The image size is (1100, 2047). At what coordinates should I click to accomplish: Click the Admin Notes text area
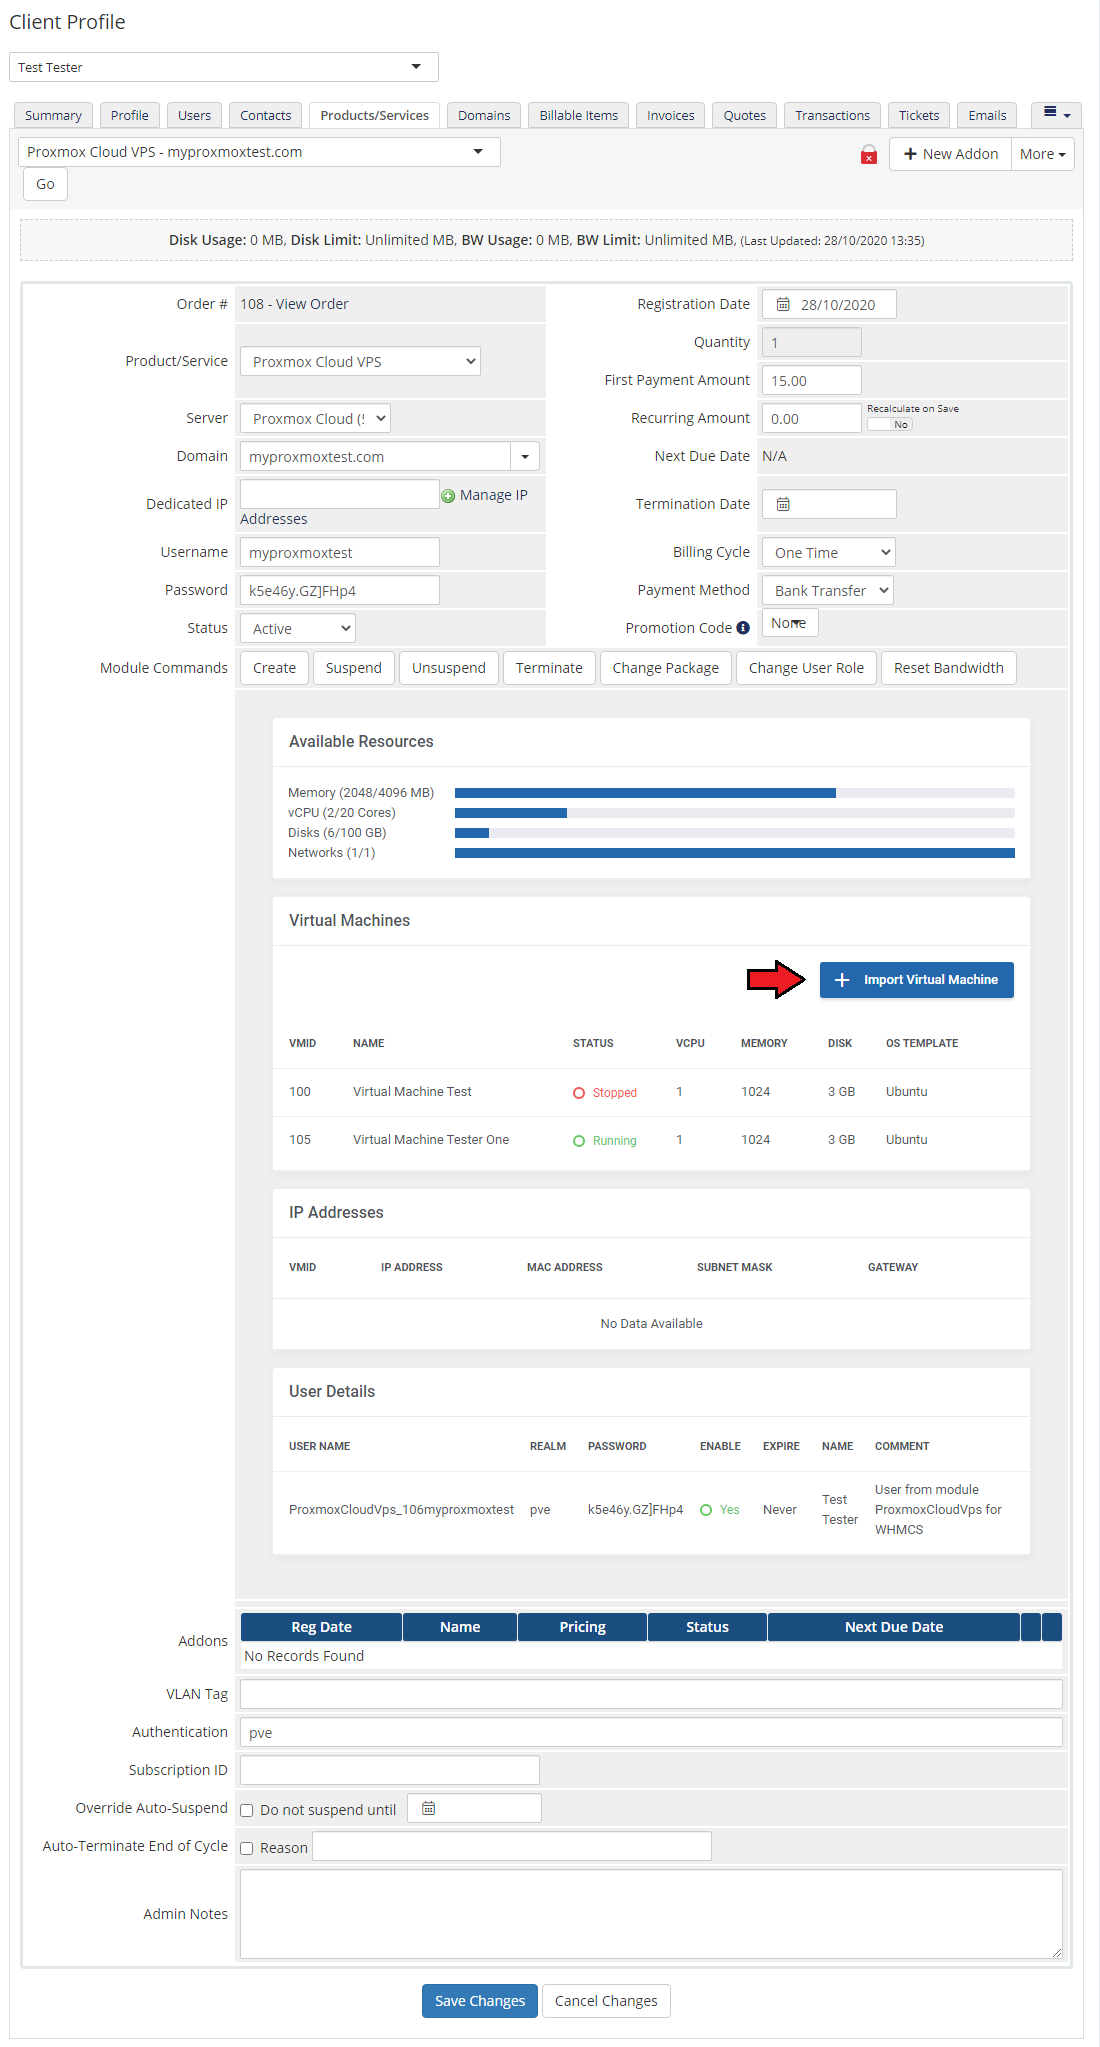point(651,1914)
